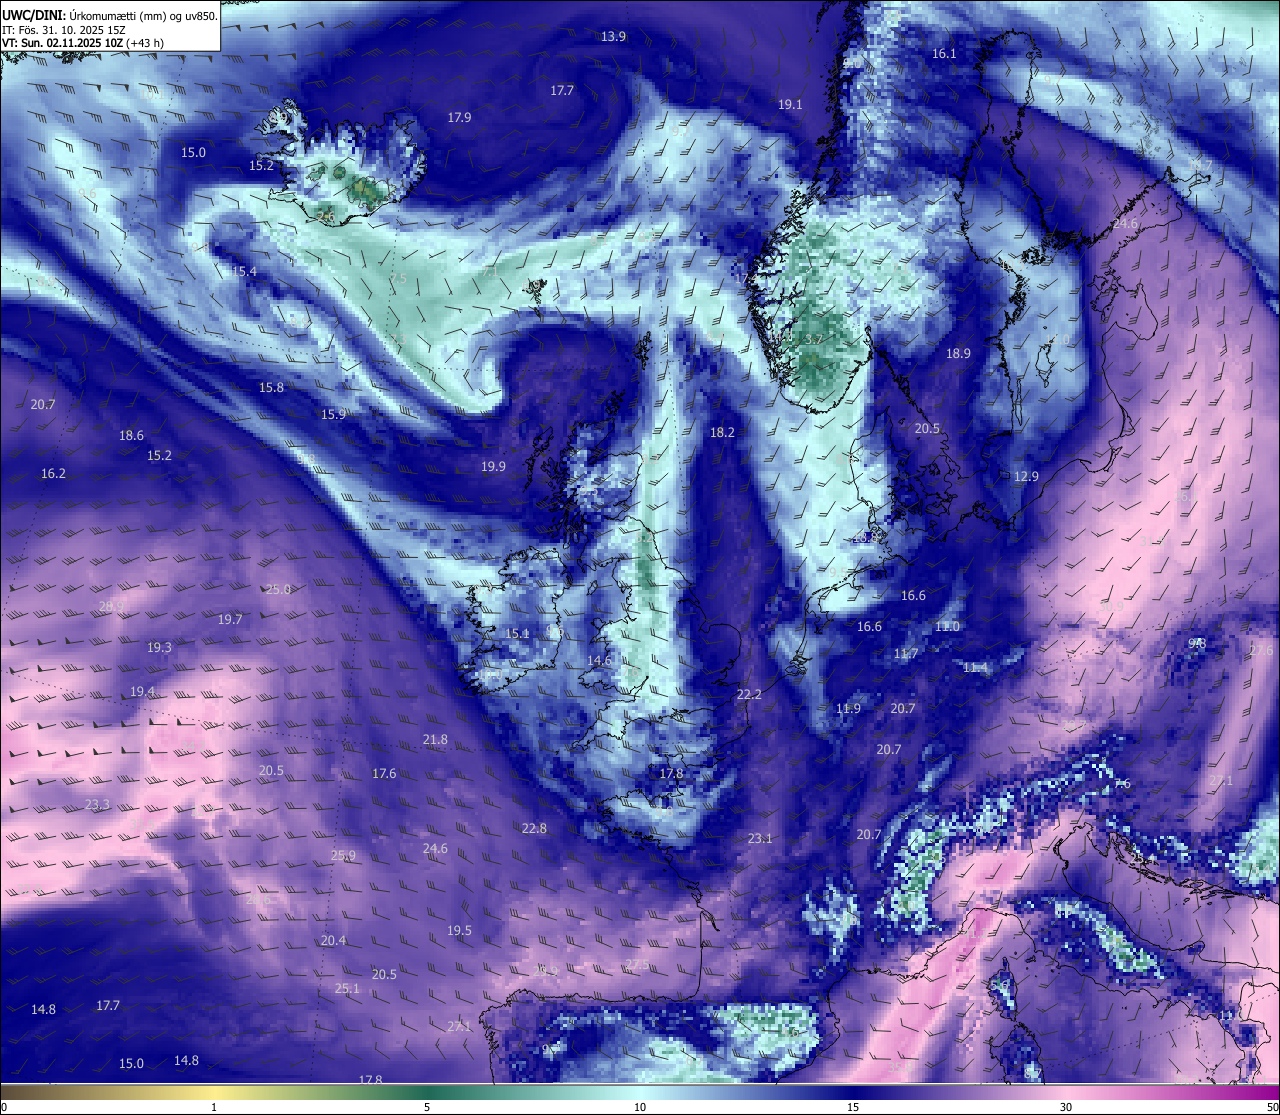Image resolution: width=1280 pixels, height=1115 pixels.
Task: Click the 18.9 value over Sweden
Action: click(958, 353)
